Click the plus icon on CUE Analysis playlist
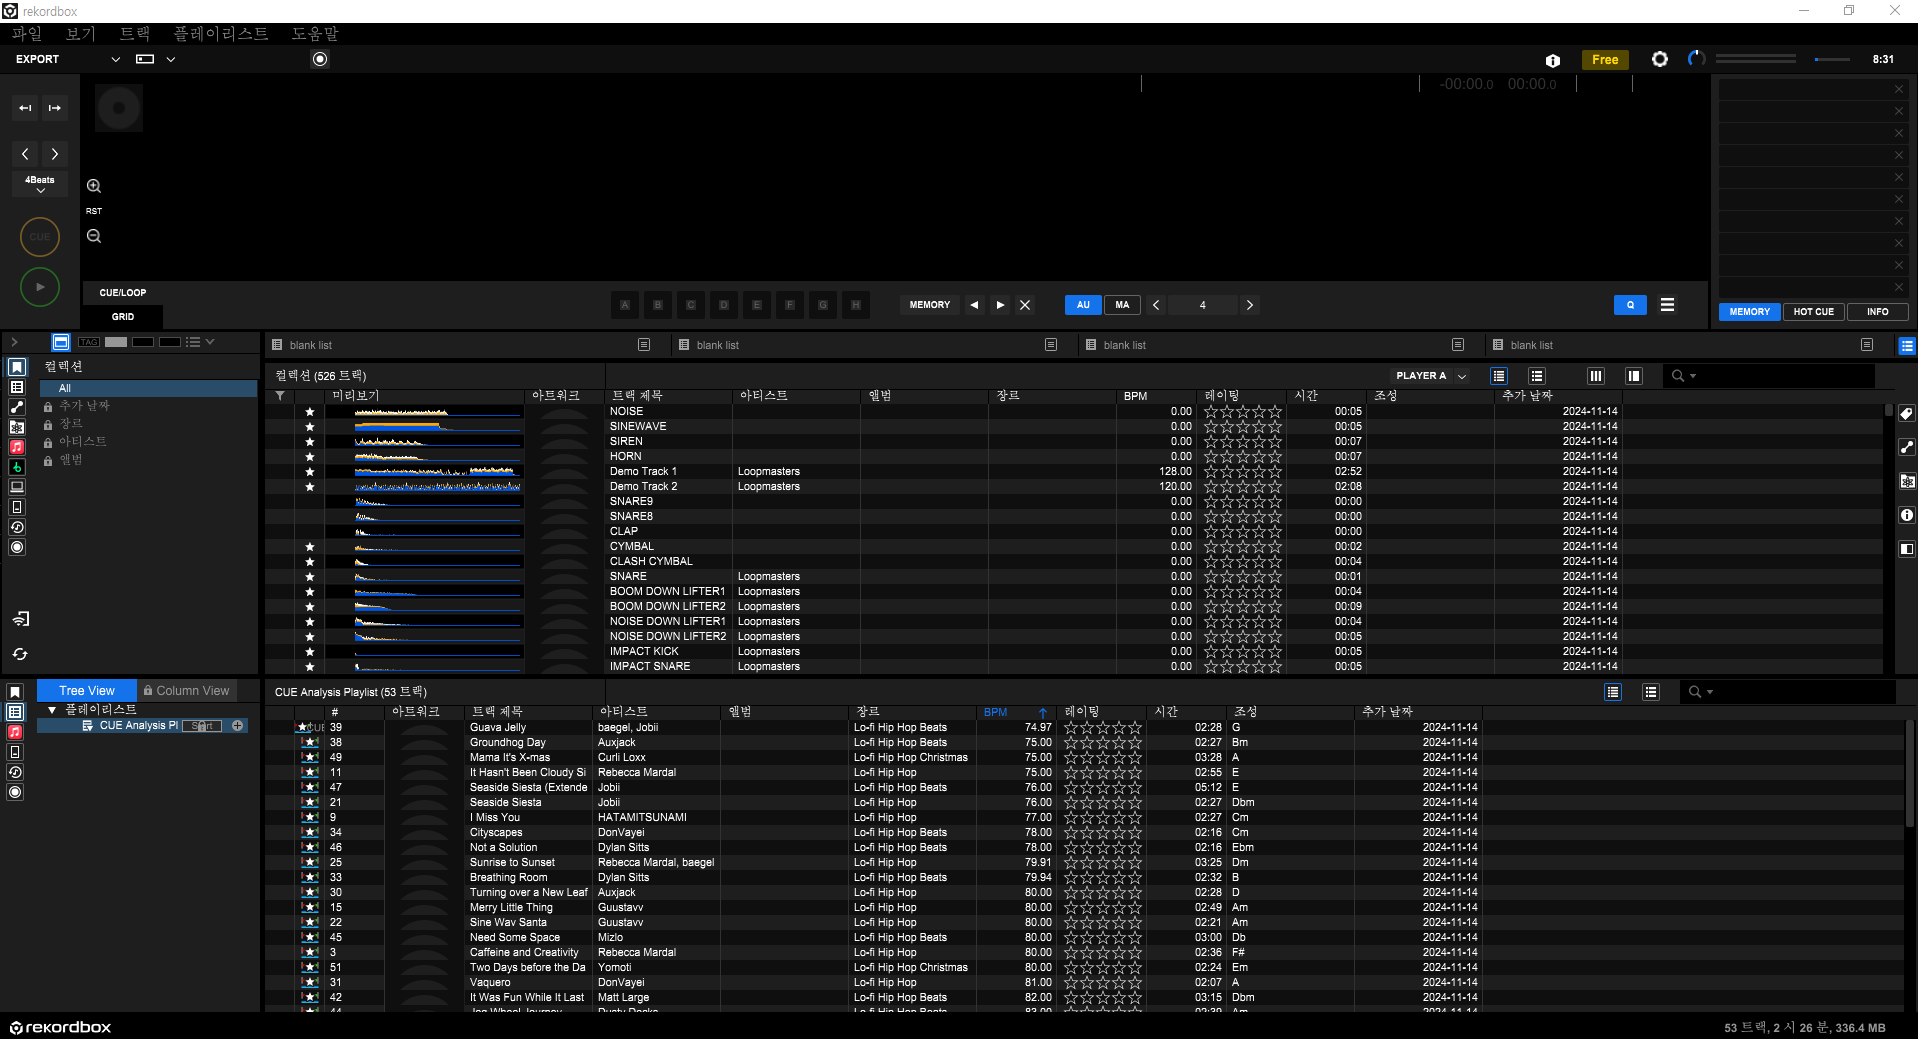Image resolution: width=1918 pixels, height=1039 pixels. [x=238, y=726]
